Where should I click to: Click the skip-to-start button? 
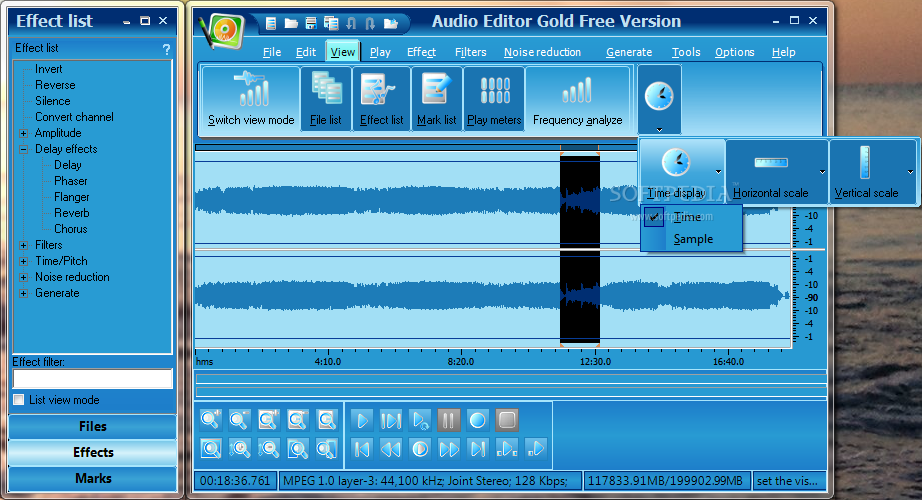pos(362,449)
